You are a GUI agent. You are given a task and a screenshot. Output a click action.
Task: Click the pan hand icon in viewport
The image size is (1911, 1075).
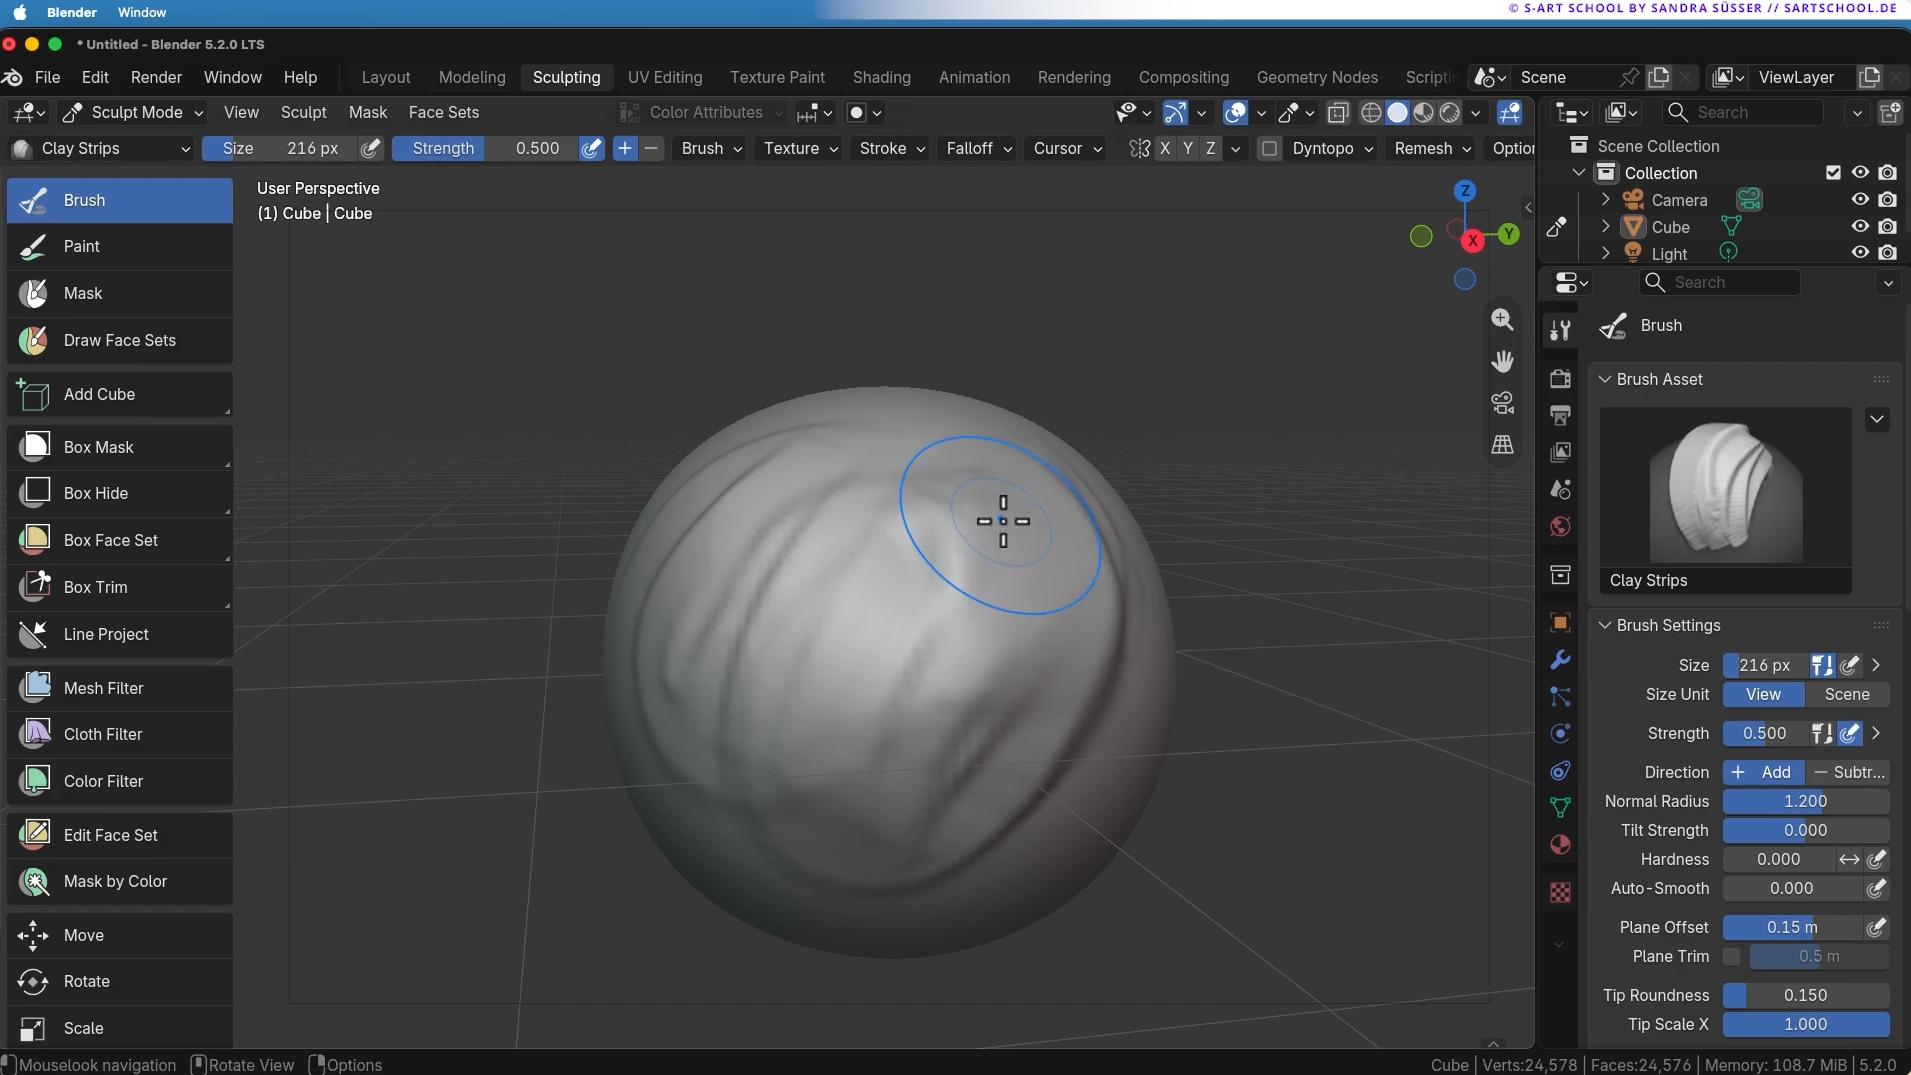(1502, 361)
